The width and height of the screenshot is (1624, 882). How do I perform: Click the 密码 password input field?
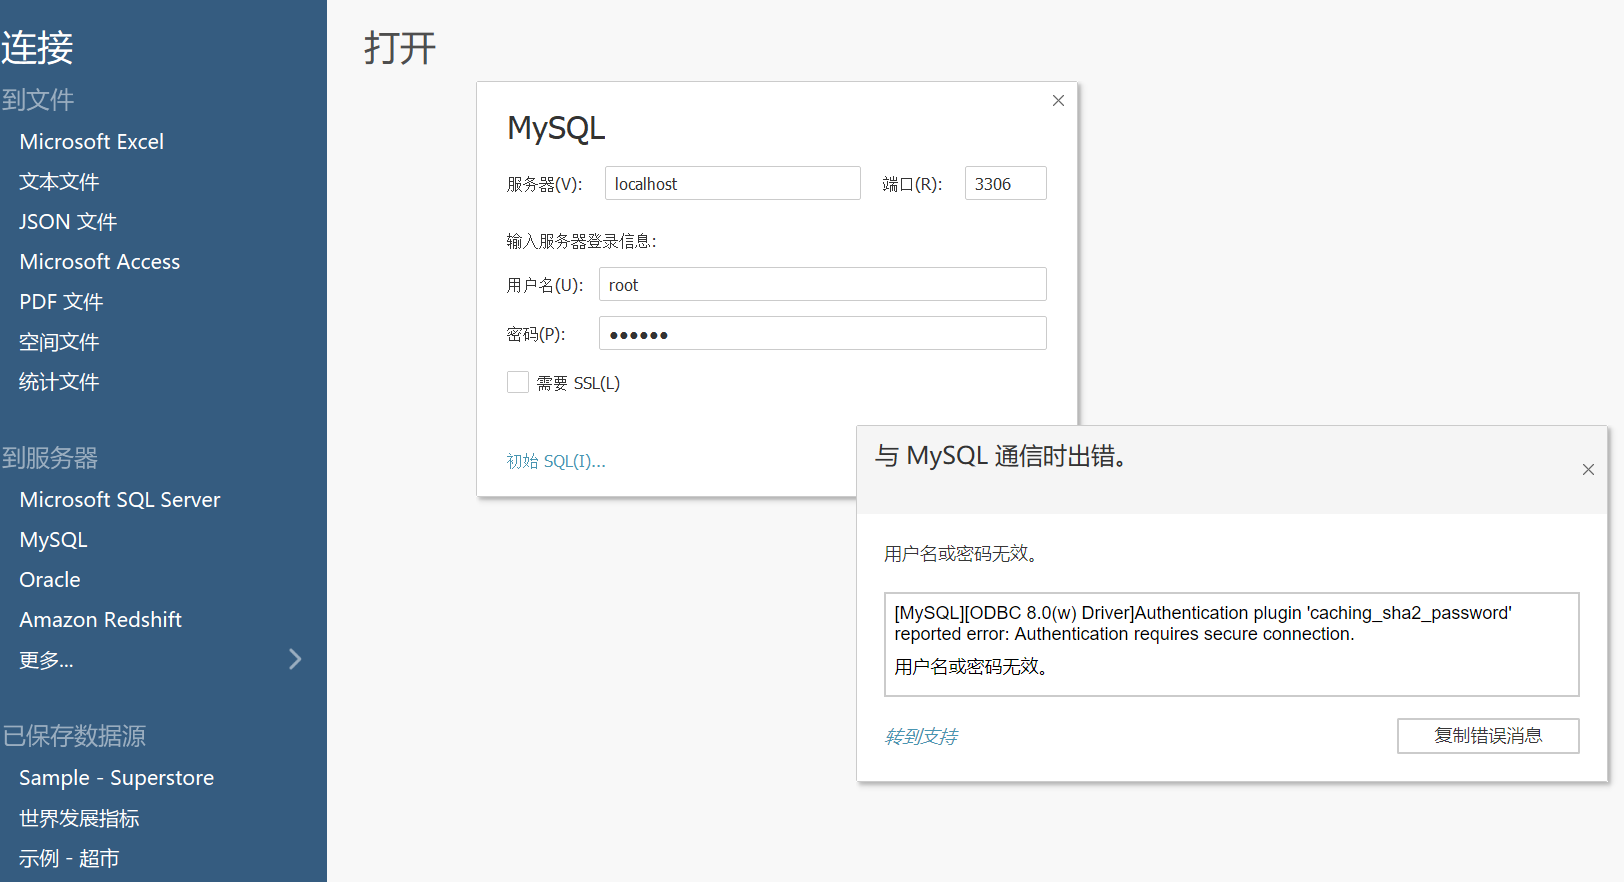(x=822, y=333)
